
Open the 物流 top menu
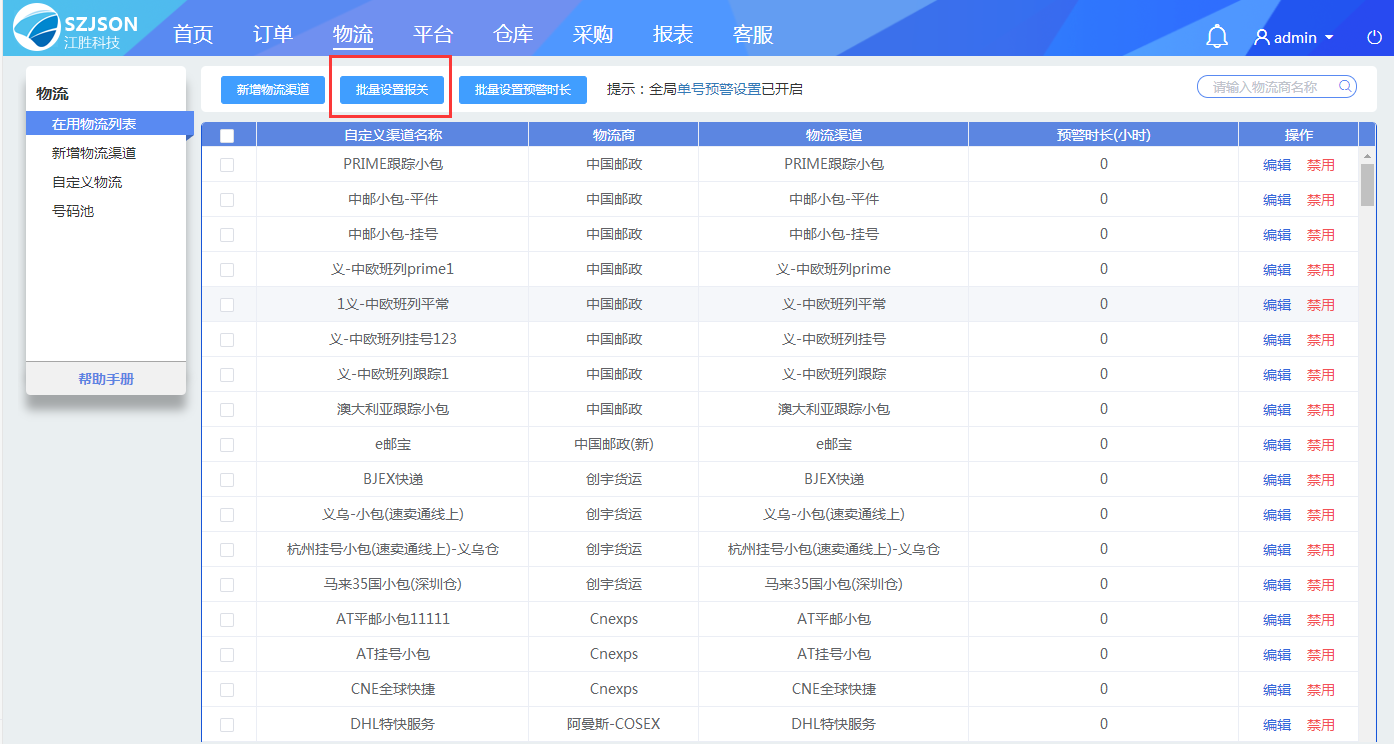tap(353, 34)
